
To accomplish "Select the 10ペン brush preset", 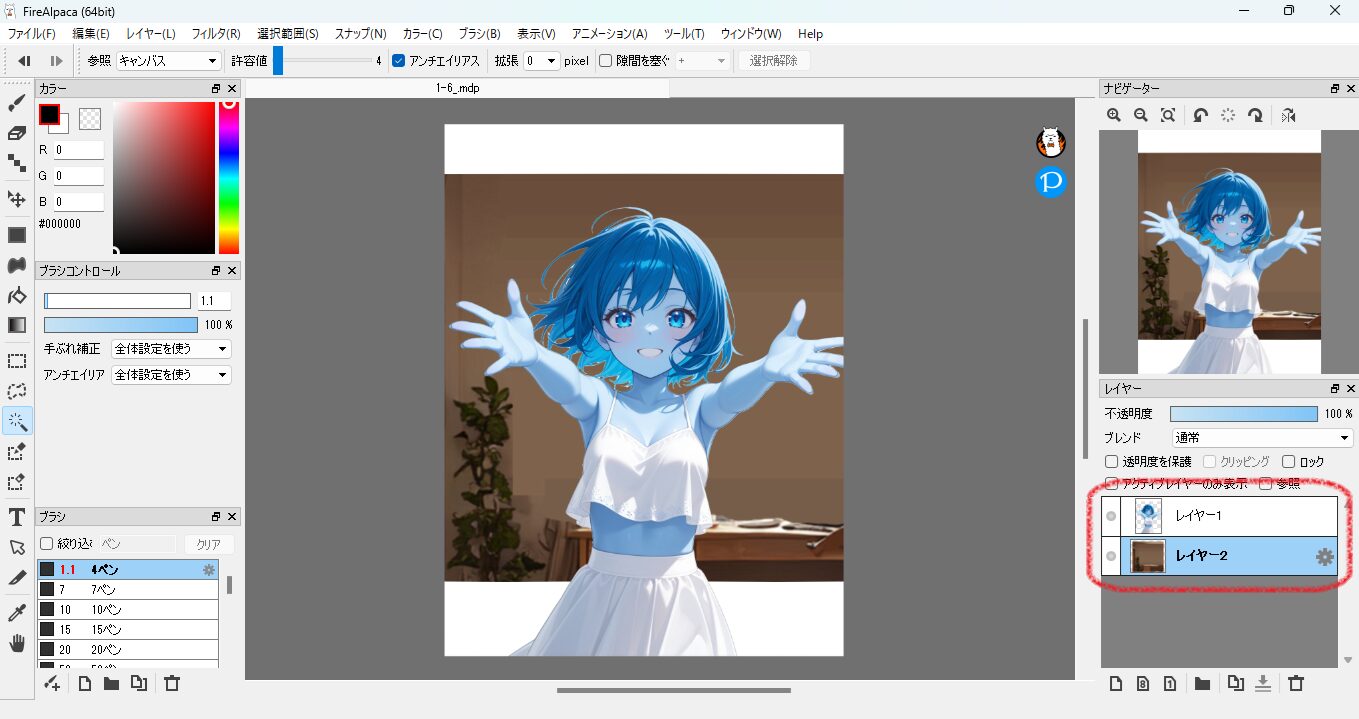I will pos(128,609).
